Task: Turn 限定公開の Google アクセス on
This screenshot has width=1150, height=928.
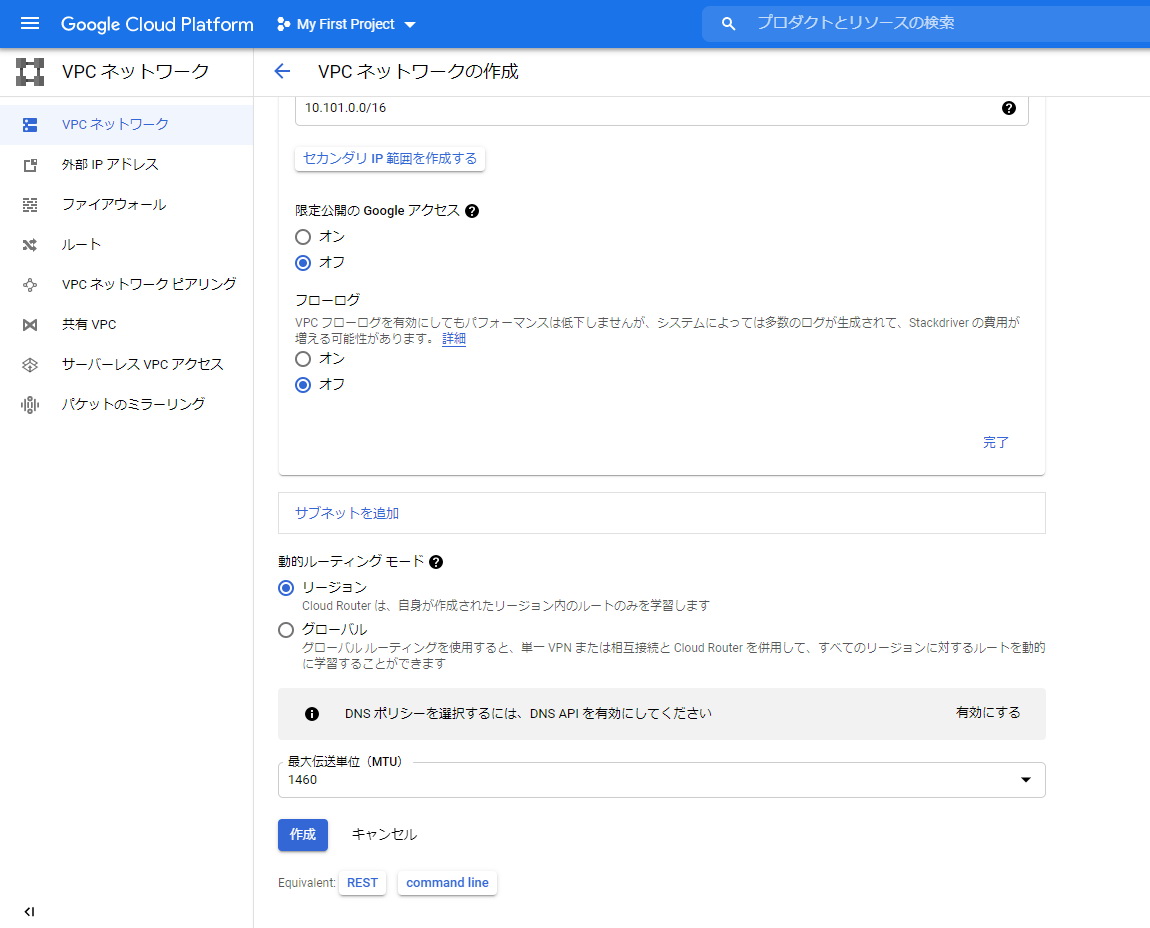Action: pos(303,237)
